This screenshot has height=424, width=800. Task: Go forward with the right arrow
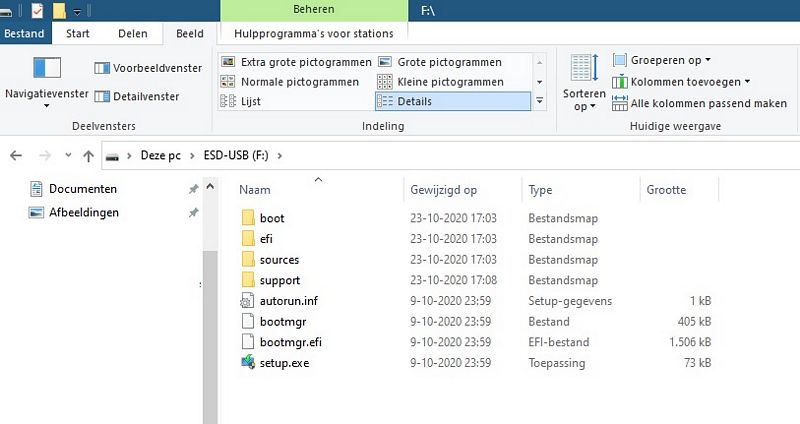[x=45, y=156]
